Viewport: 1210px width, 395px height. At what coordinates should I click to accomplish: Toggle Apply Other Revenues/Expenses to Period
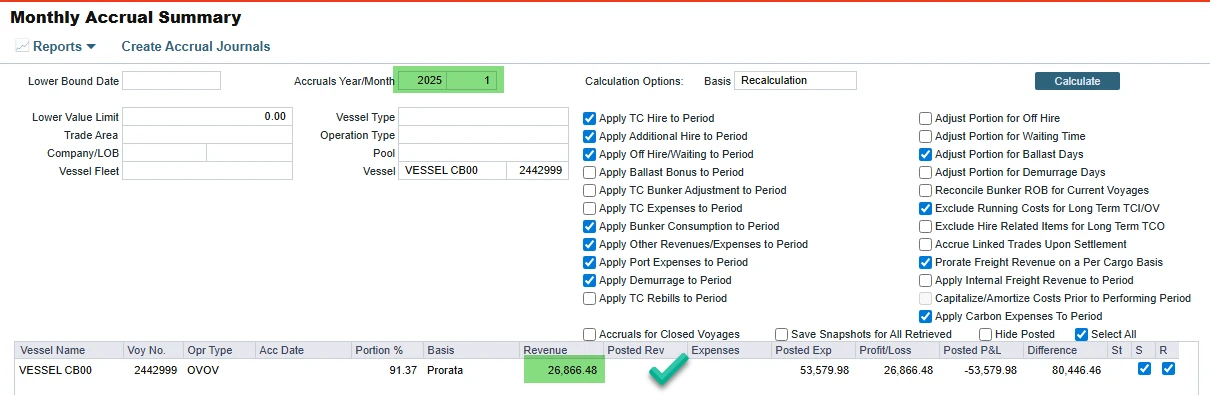coord(590,244)
